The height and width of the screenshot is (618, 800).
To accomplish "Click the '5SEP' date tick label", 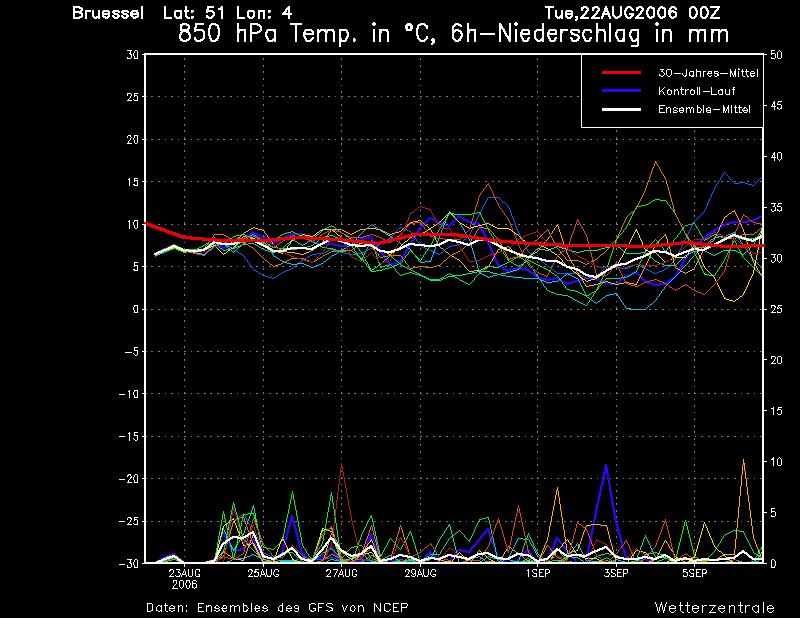I will [694, 573].
